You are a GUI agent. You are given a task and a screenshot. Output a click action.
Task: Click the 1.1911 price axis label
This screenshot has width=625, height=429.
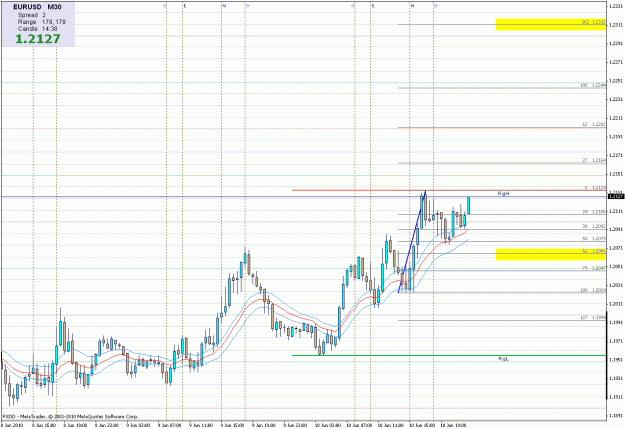pos(615,397)
